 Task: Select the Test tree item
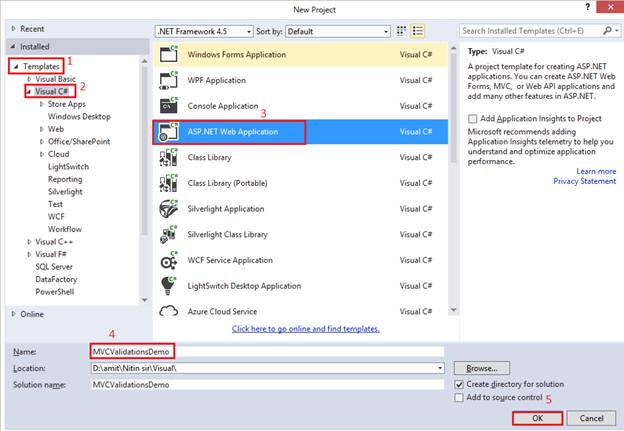coord(55,204)
